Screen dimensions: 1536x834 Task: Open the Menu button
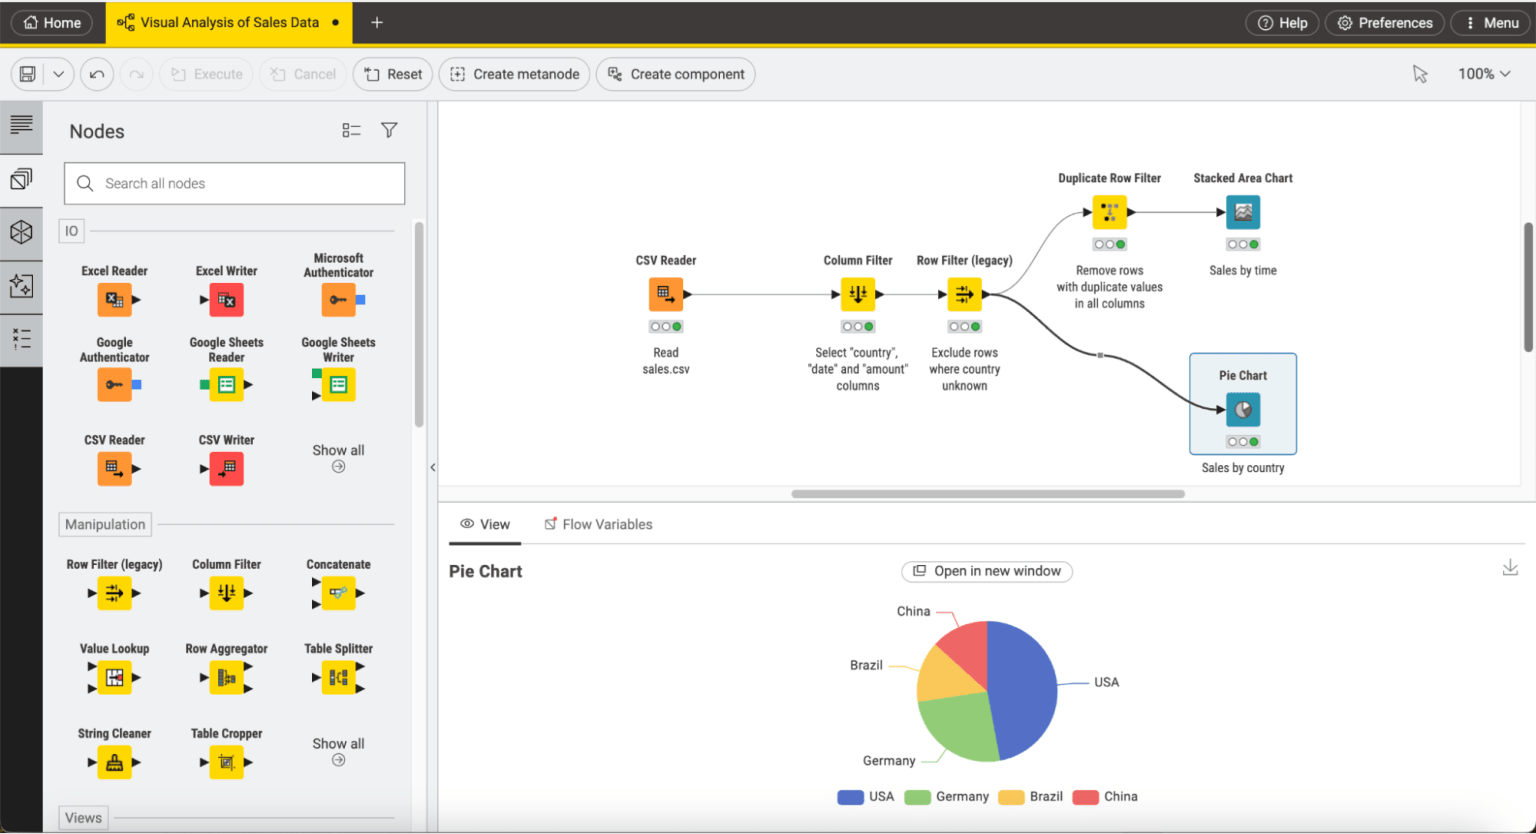tap(1491, 22)
